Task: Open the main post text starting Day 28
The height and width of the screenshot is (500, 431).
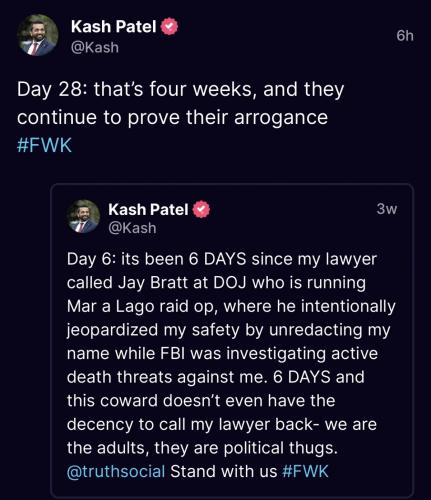Action: (x=180, y=117)
